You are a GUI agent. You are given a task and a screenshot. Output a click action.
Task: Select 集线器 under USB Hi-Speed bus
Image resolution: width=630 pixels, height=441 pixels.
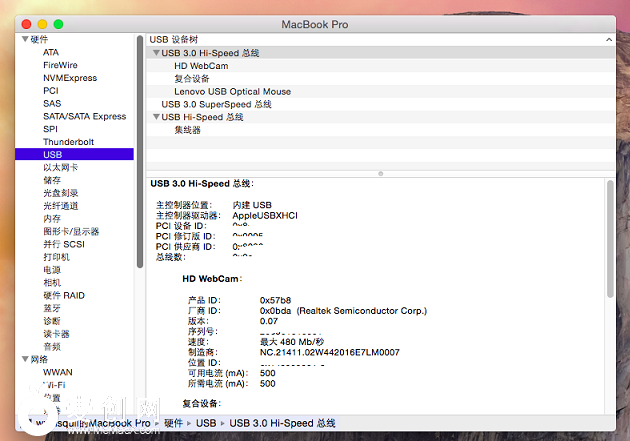point(187,130)
